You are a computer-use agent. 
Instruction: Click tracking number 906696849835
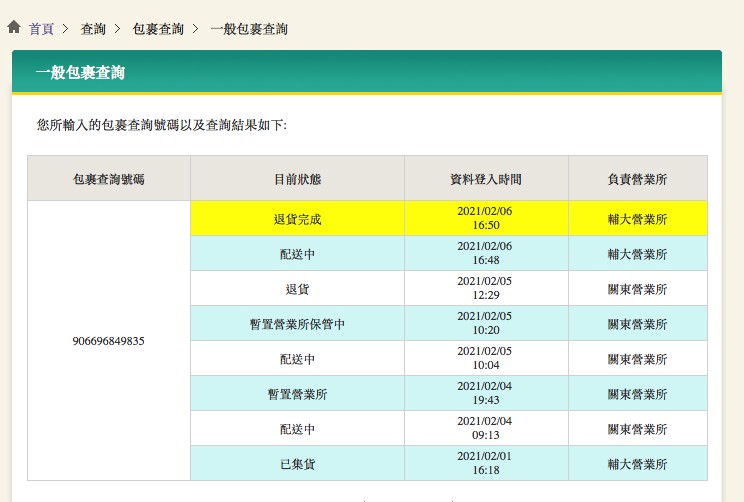click(x=109, y=341)
